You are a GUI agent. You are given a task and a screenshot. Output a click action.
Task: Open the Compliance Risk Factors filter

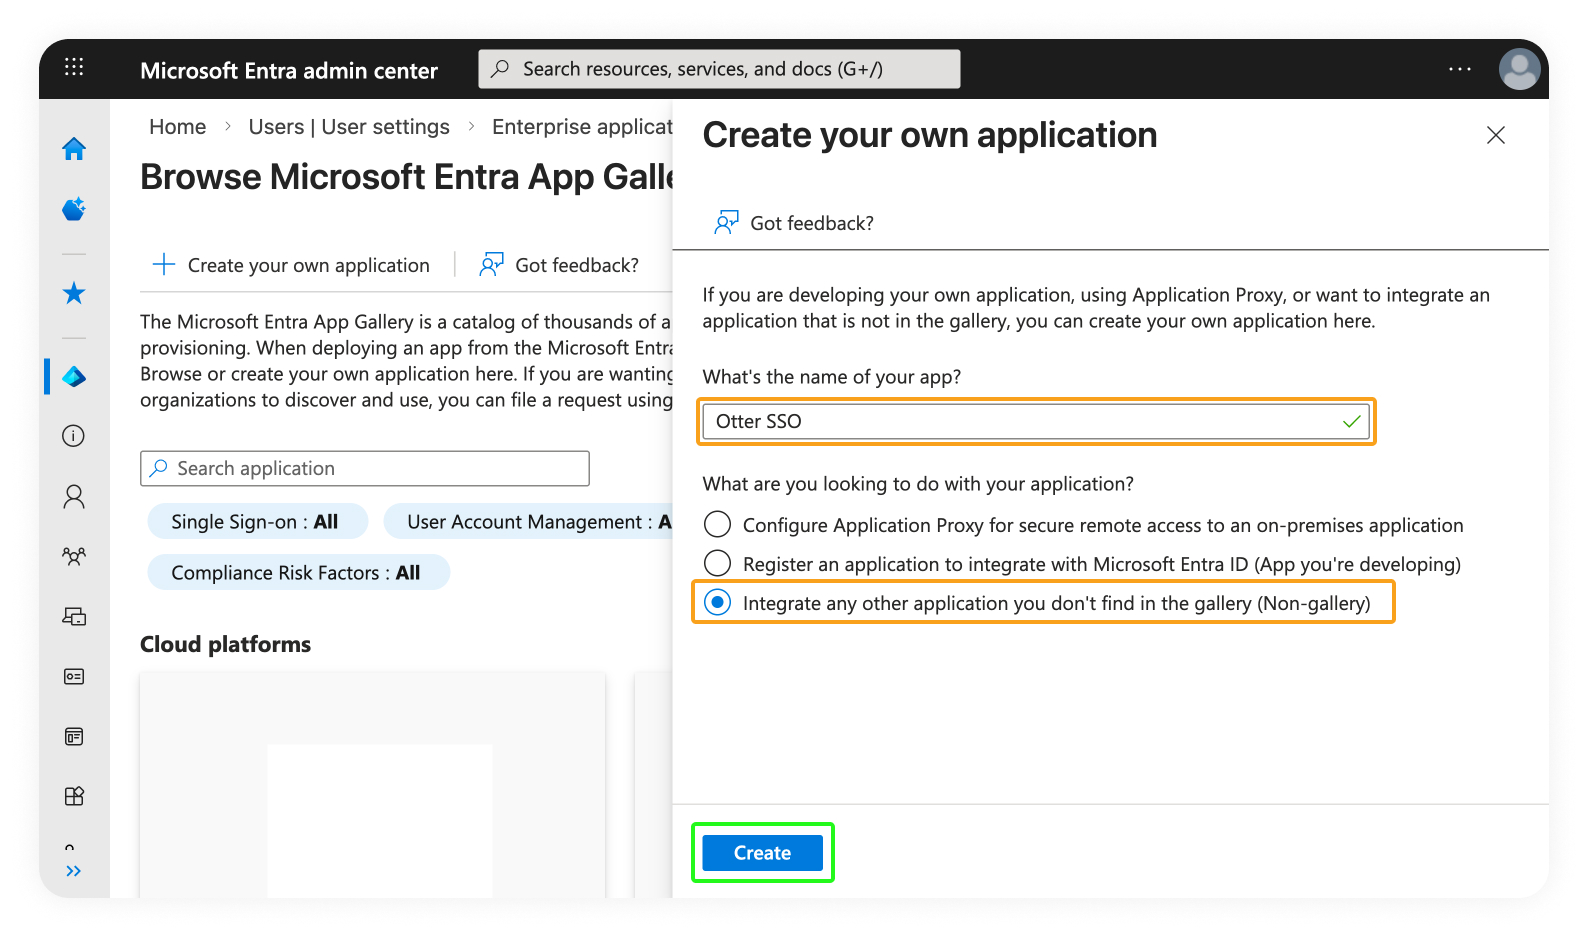297,573
